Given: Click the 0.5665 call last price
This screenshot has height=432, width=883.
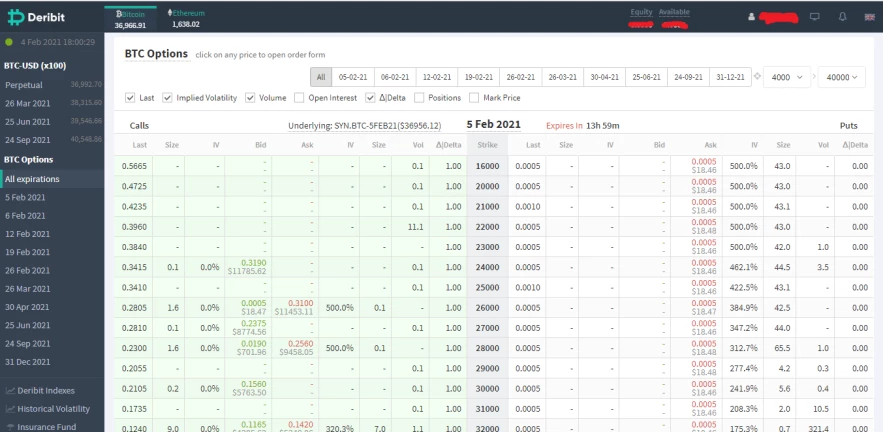Looking at the screenshot, I should [x=133, y=166].
